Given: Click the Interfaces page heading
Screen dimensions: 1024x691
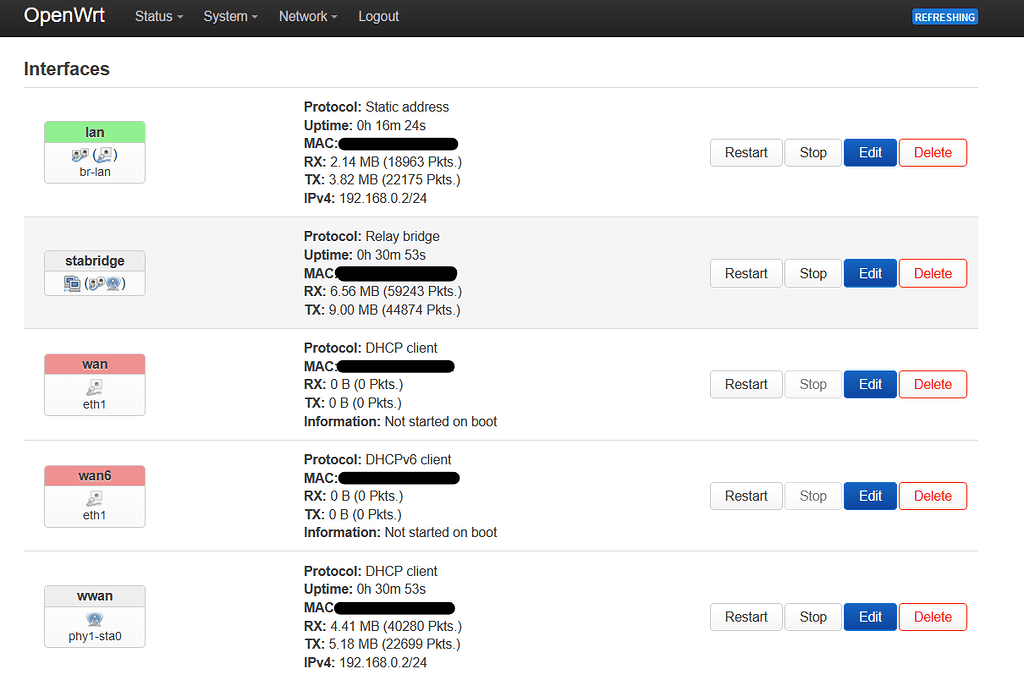Looking at the screenshot, I should coord(66,69).
